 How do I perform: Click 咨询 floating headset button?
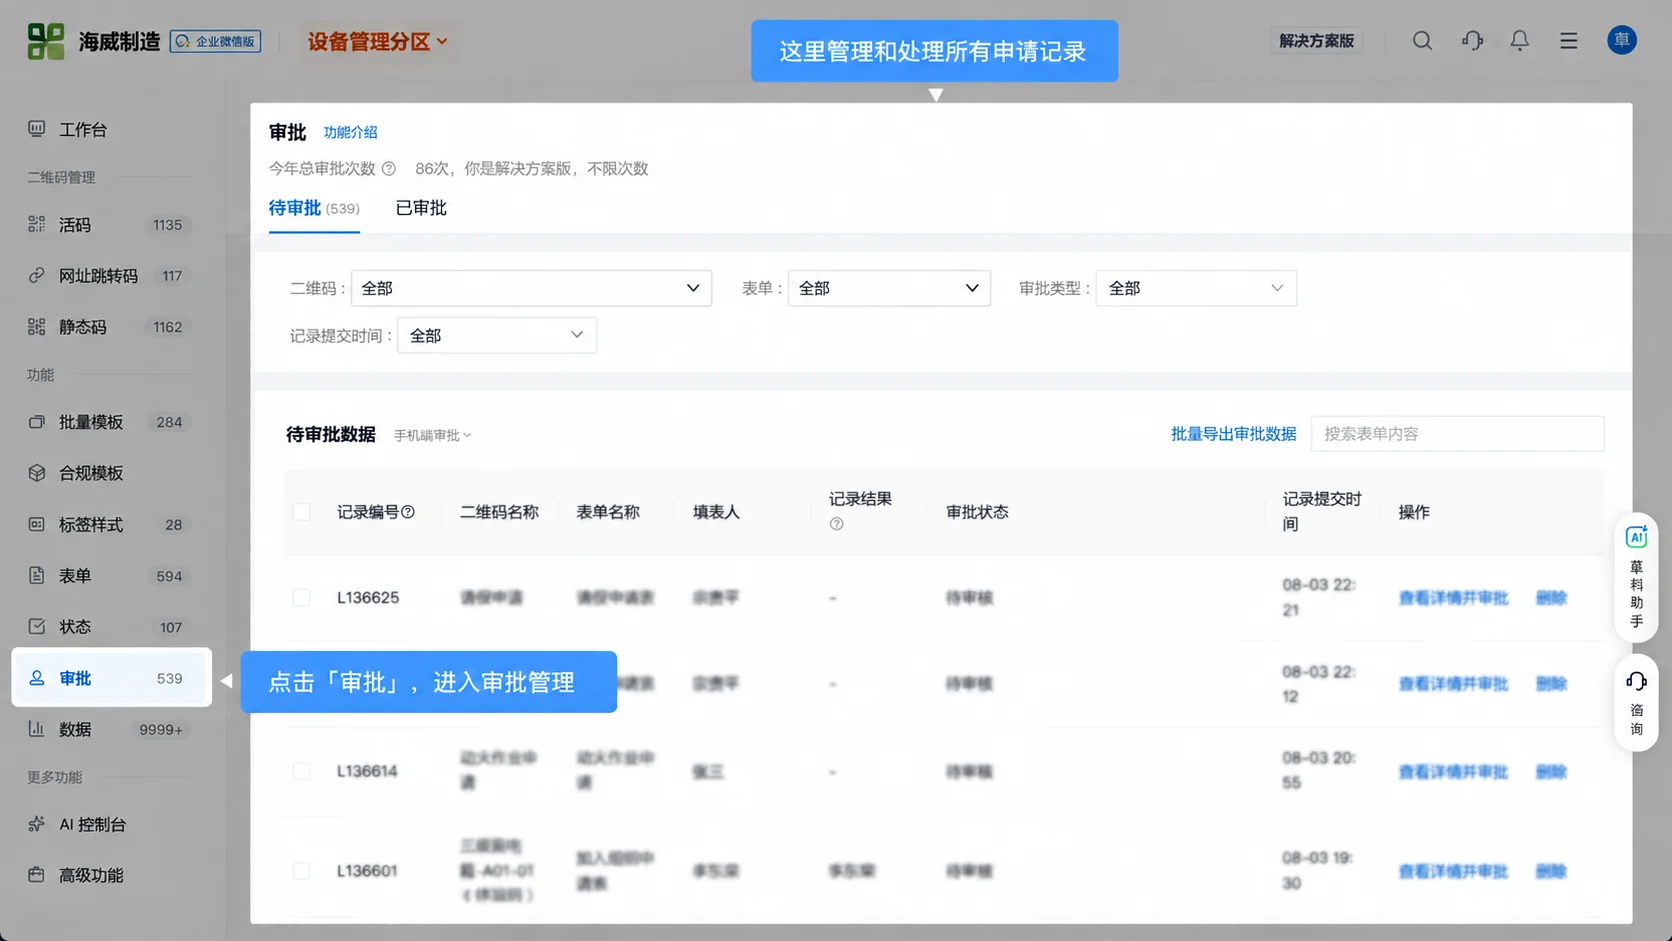[x=1636, y=704]
